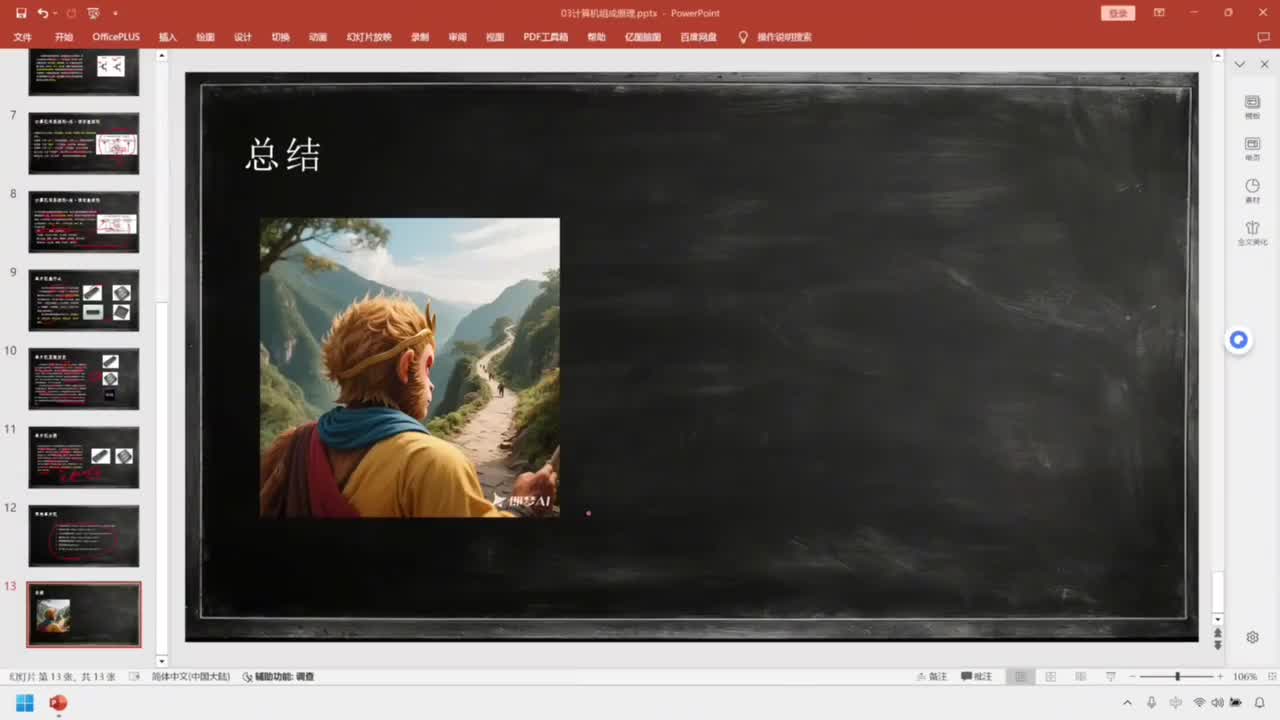Viewport: 1280px width, 720px height.
Task: Start slideshow from the status bar
Action: click(1111, 677)
